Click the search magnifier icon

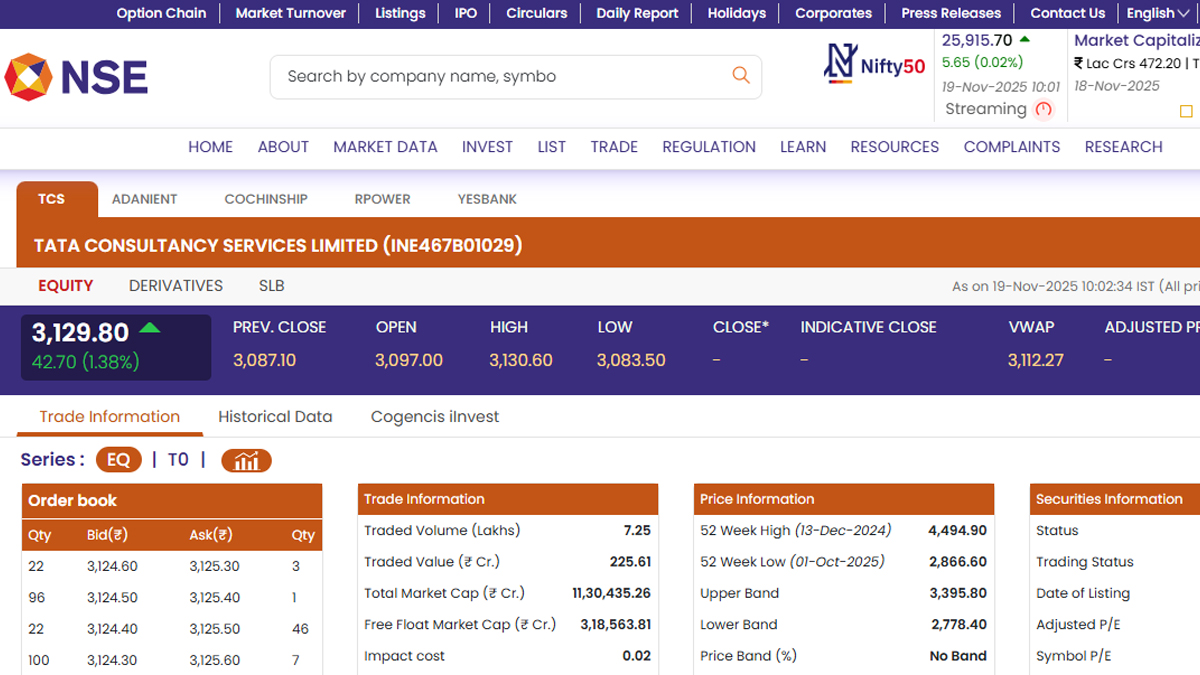pyautogui.click(x=740, y=75)
